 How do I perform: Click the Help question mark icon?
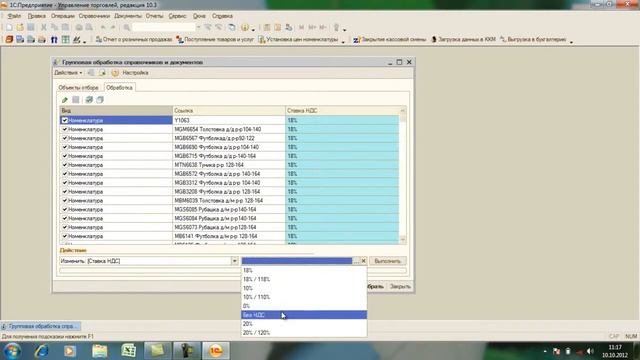pyautogui.click(x=245, y=27)
